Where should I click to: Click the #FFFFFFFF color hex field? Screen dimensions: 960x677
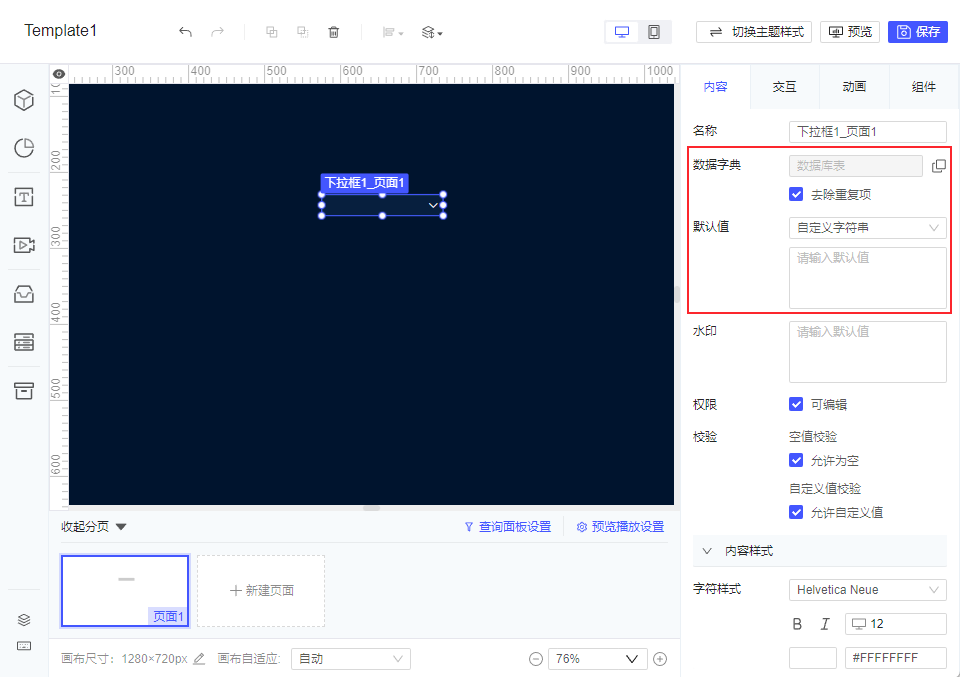(896, 658)
